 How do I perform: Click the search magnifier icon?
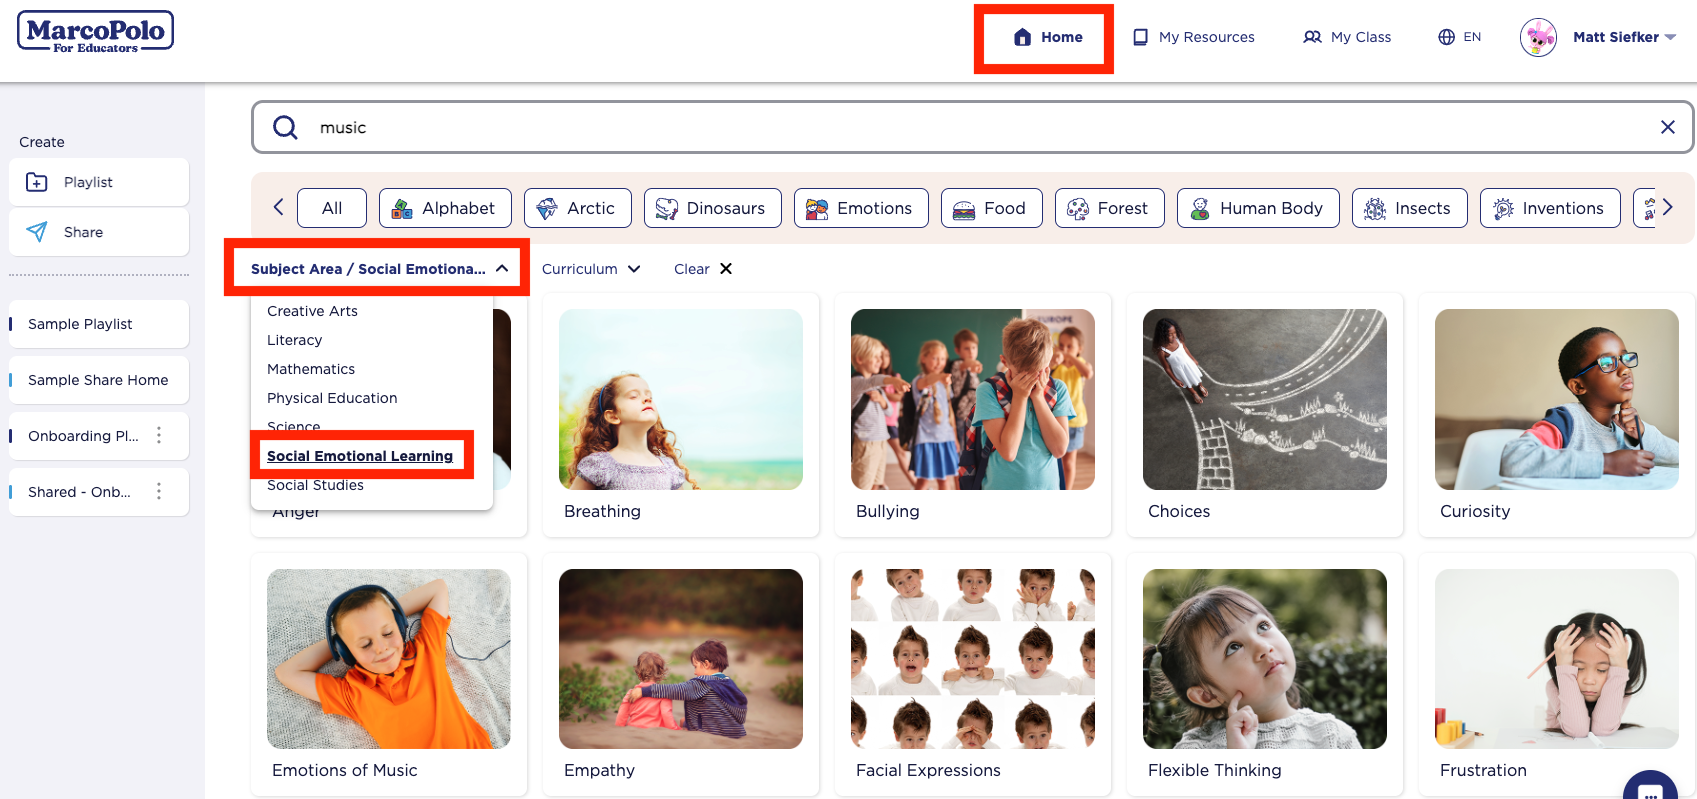pyautogui.click(x=285, y=127)
